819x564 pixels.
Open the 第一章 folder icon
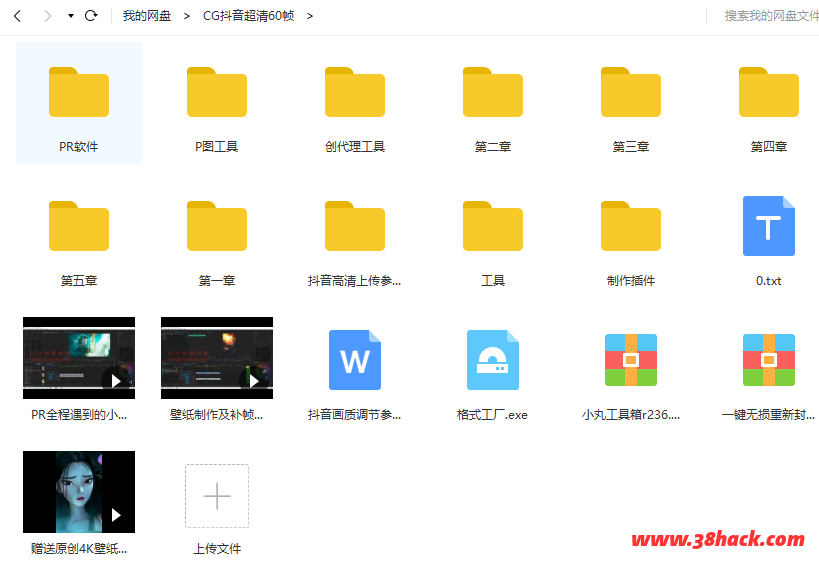(217, 226)
